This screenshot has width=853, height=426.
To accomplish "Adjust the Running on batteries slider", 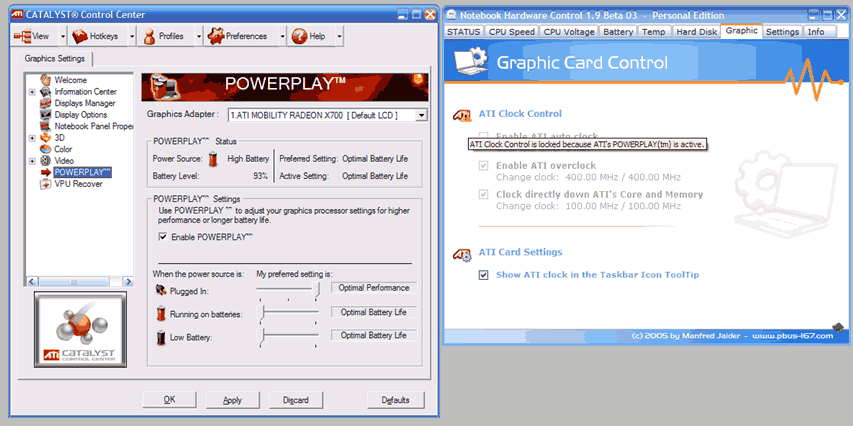I will (x=262, y=313).
